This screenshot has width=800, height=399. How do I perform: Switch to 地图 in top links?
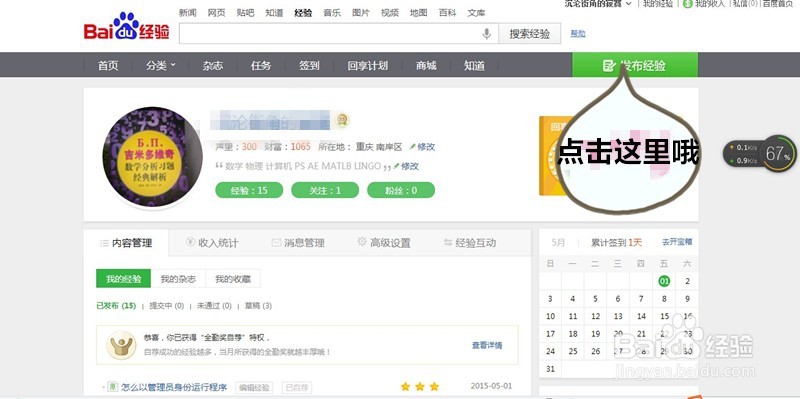(x=418, y=13)
